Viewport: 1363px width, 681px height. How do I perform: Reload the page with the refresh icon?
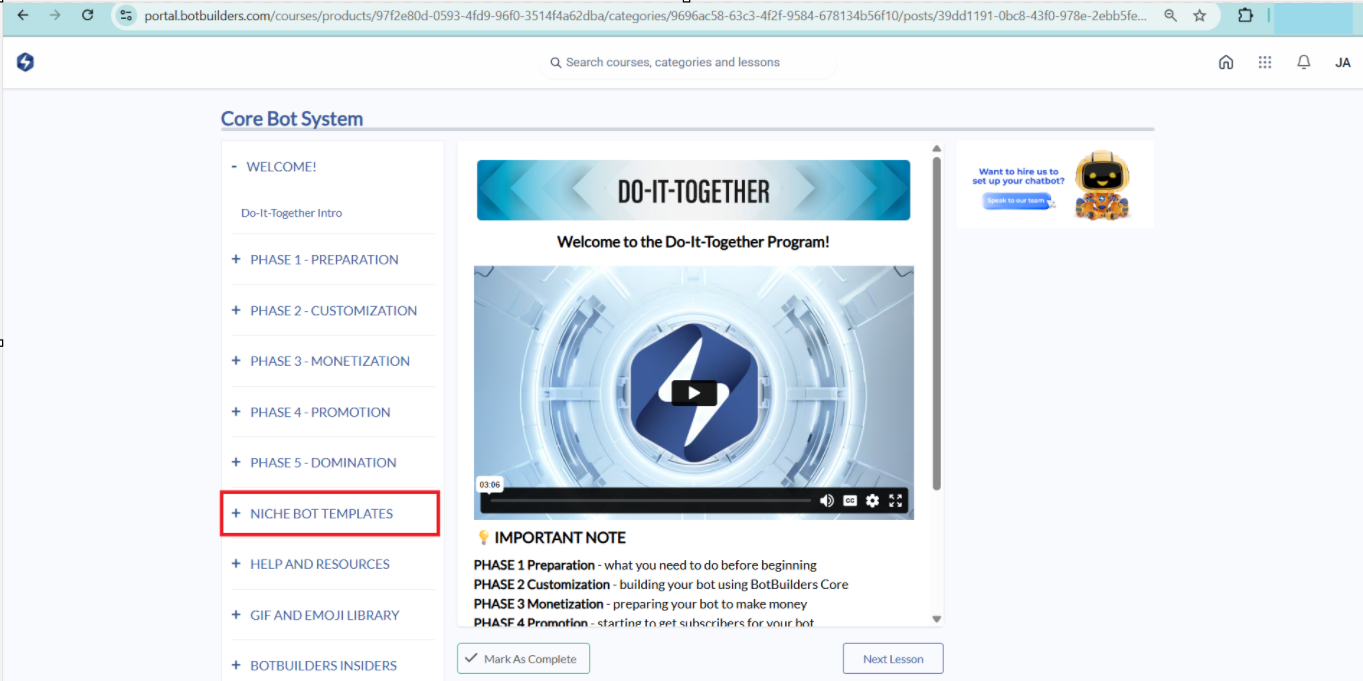(88, 15)
